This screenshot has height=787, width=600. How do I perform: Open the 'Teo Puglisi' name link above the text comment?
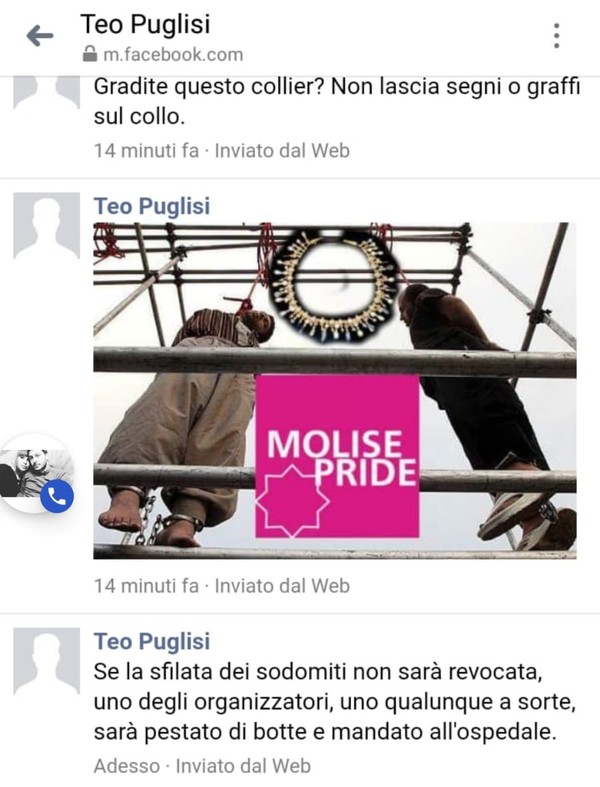[152, 641]
